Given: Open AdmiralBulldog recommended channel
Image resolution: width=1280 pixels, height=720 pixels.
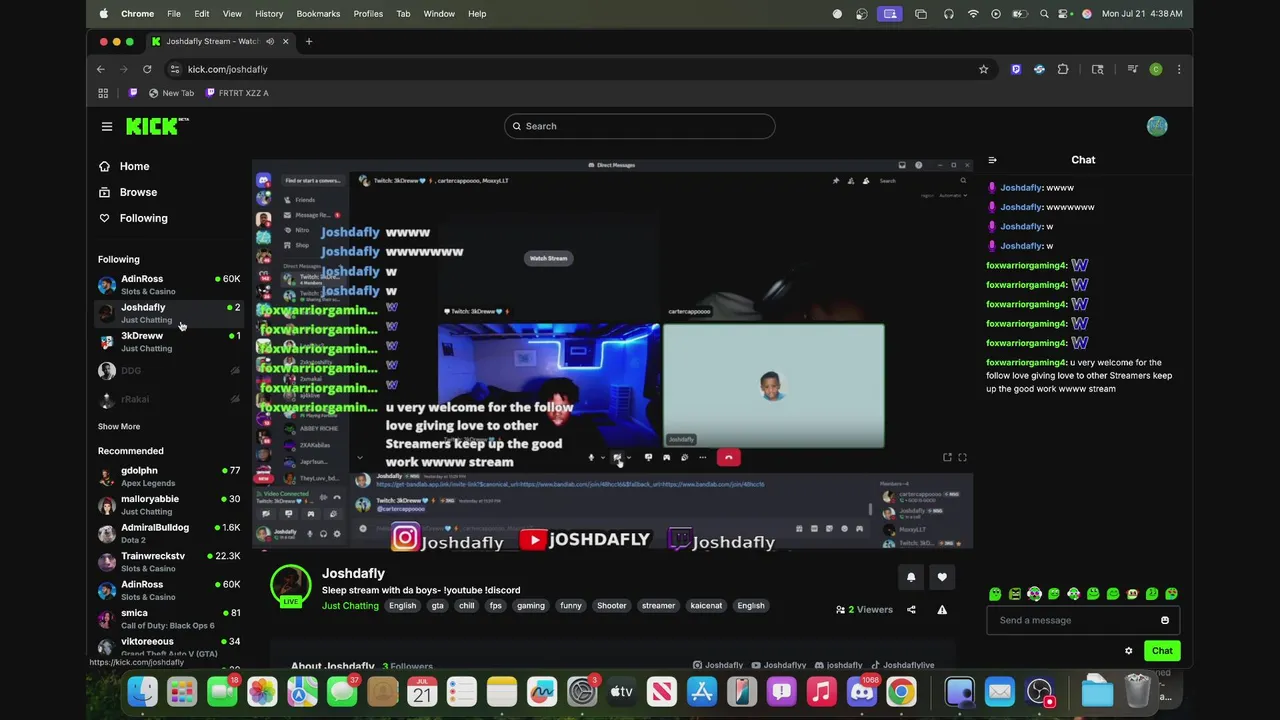Looking at the screenshot, I should pos(169,533).
